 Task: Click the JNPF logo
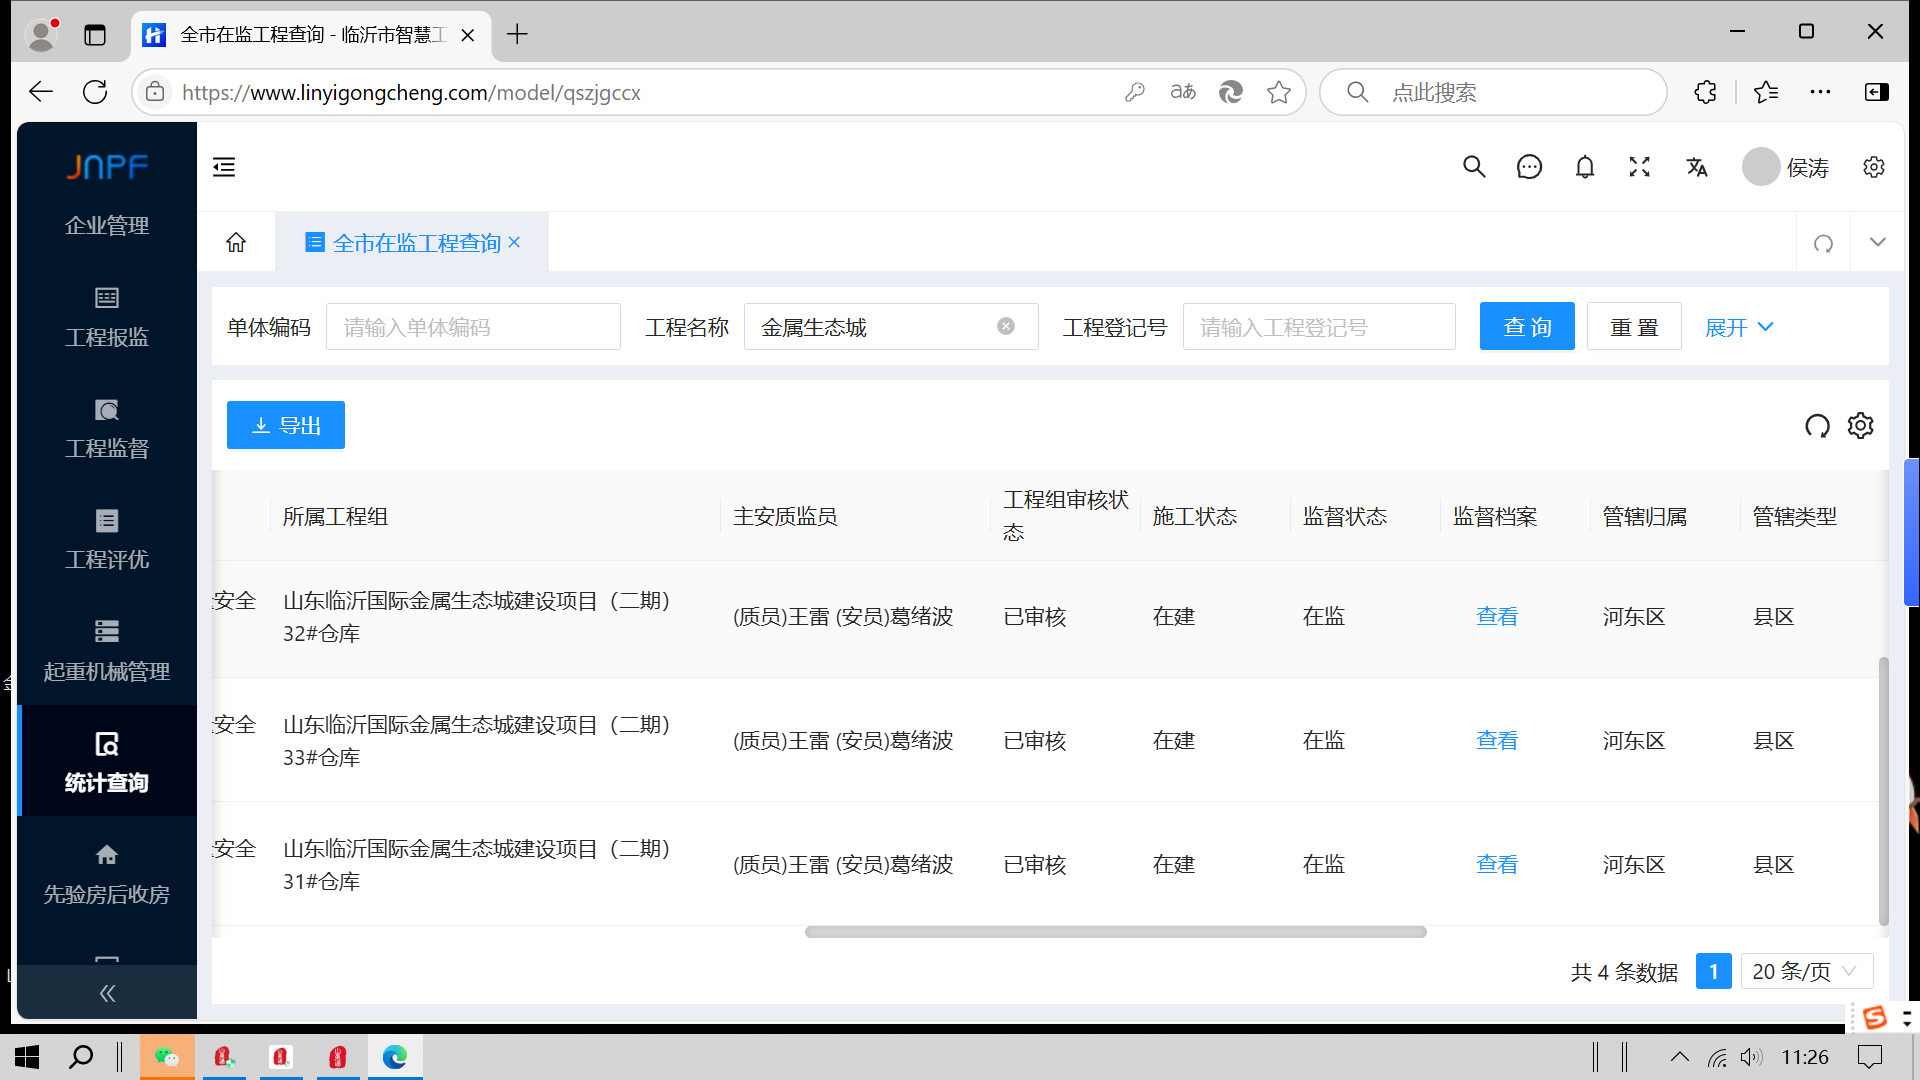(x=107, y=166)
